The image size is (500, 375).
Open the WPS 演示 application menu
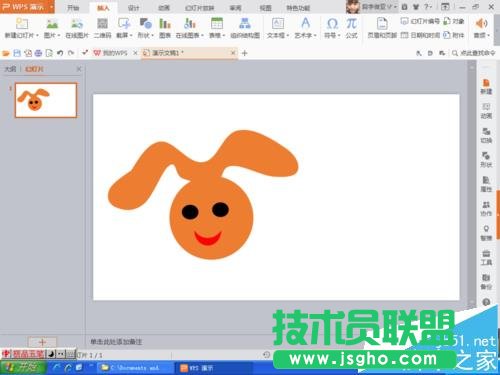(27, 7)
